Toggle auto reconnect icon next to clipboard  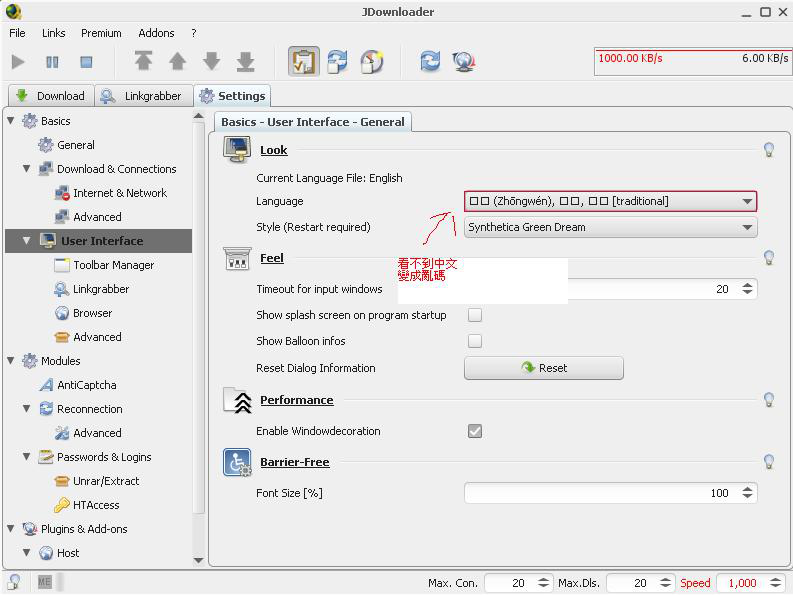tap(337, 61)
